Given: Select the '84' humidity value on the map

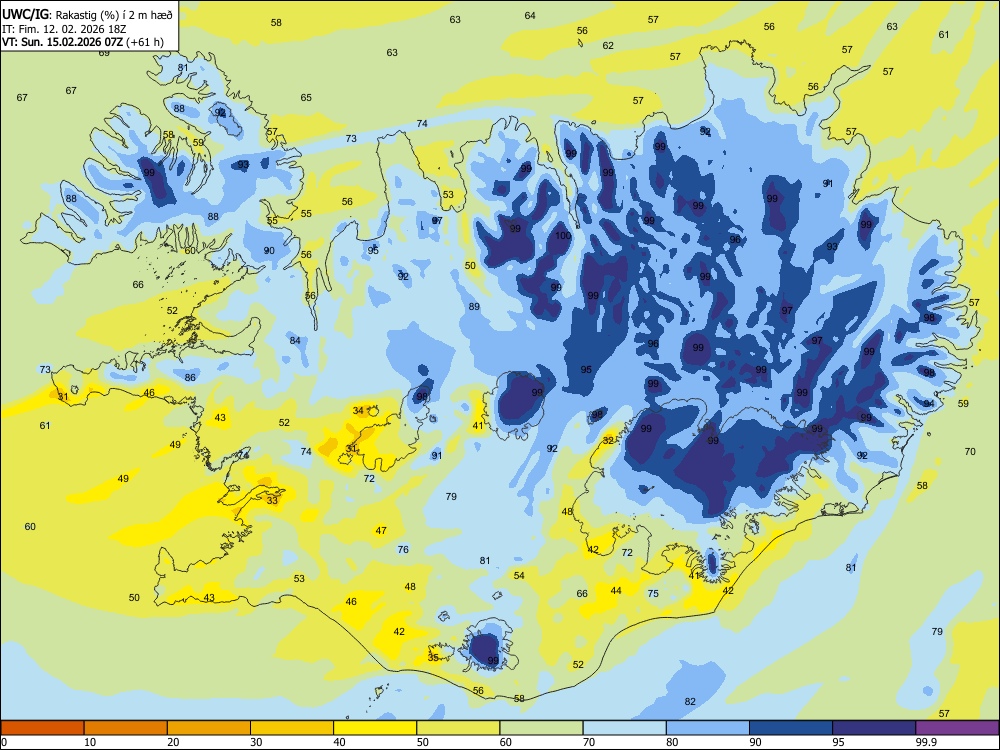Looking at the screenshot, I should pyautogui.click(x=295, y=341).
